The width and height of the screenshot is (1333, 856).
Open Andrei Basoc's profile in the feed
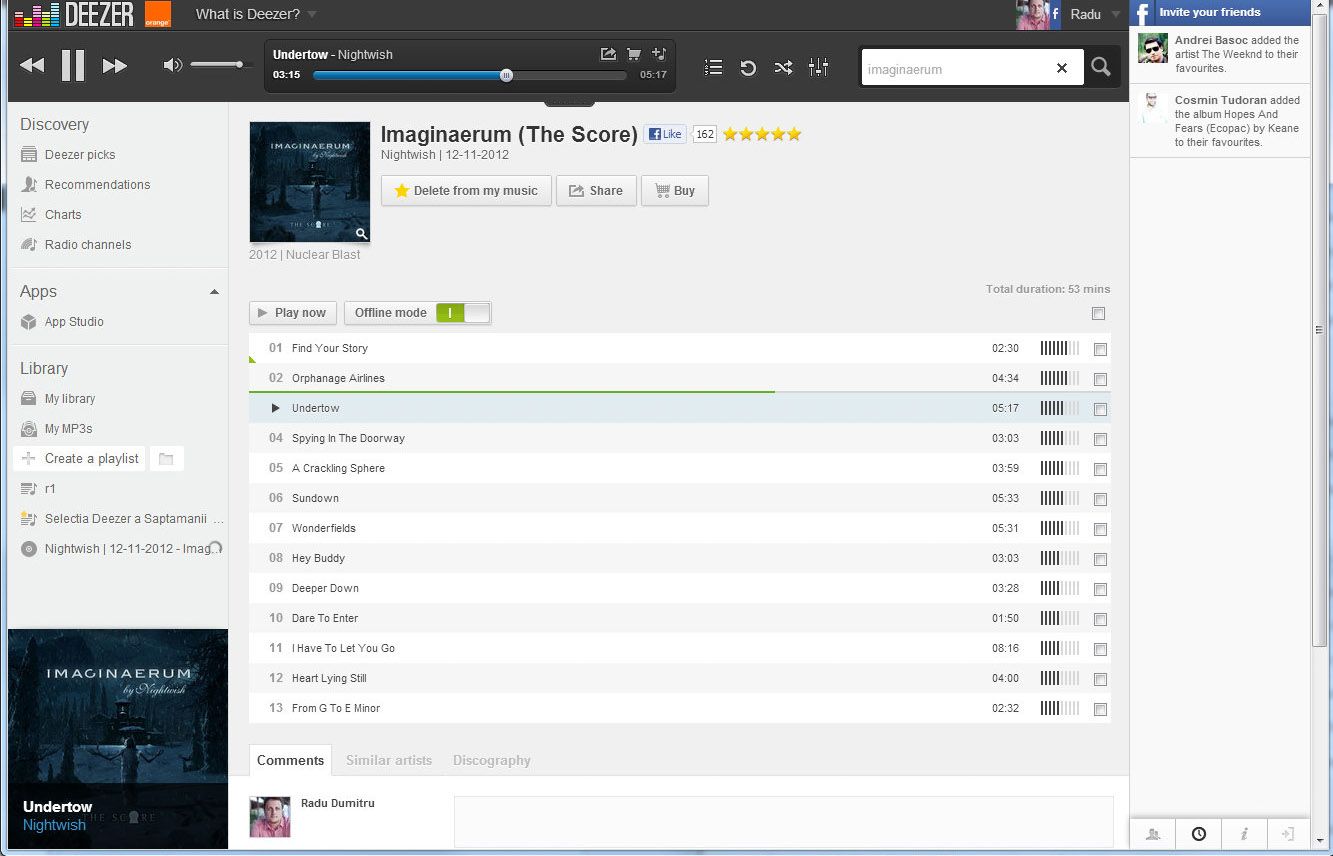(x=1211, y=41)
